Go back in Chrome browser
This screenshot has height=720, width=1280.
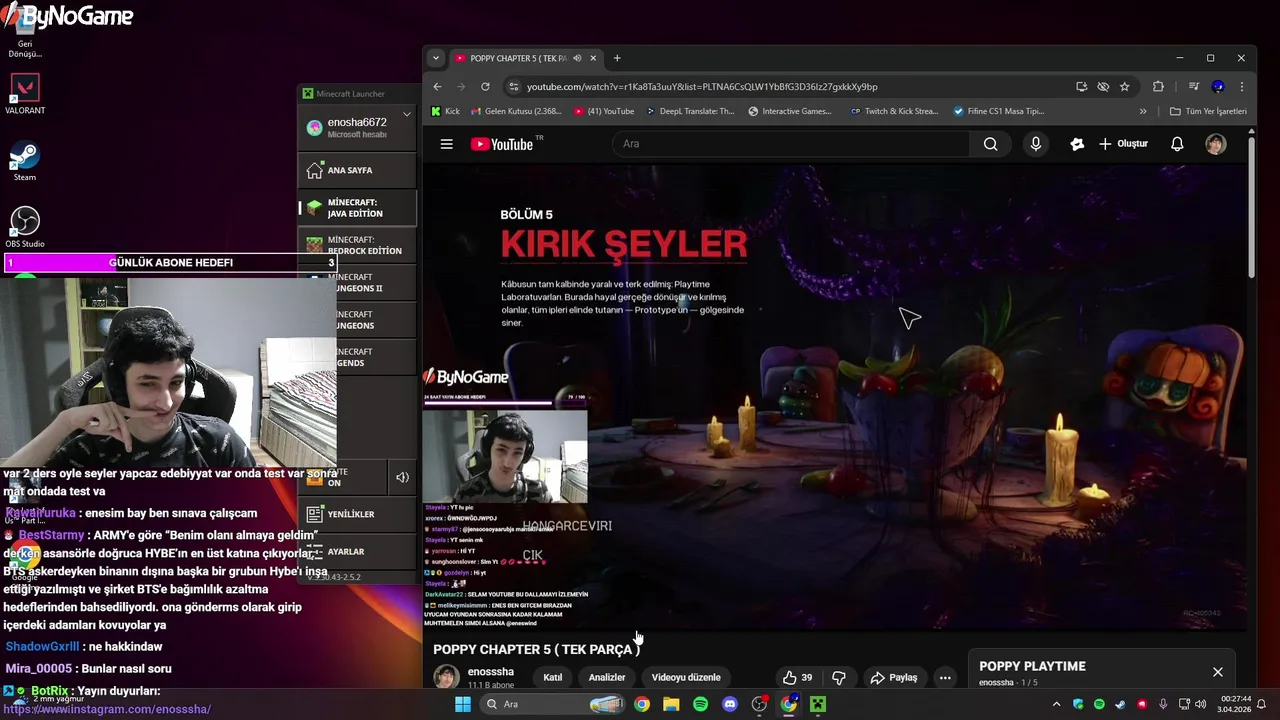click(437, 87)
